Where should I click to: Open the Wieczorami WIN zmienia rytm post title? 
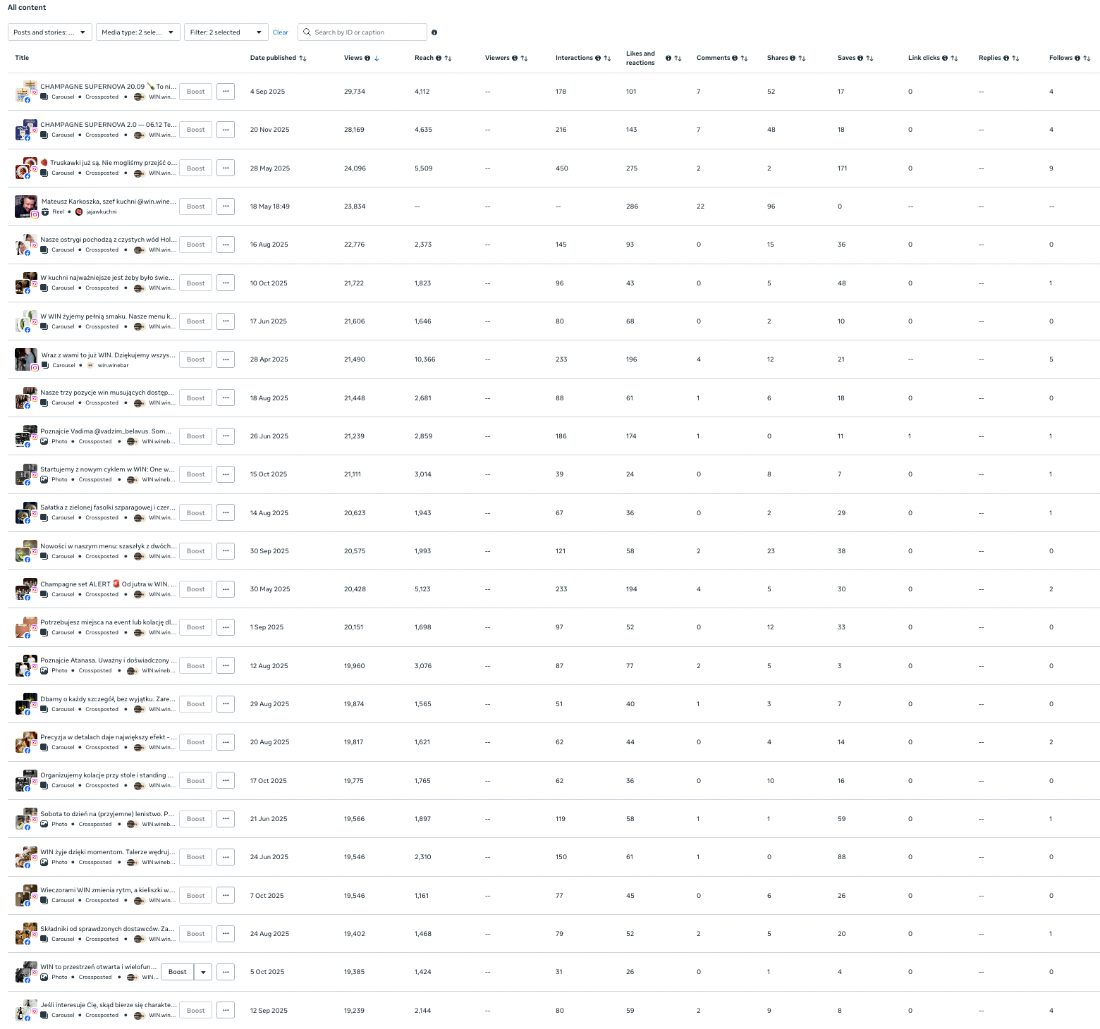107,890
